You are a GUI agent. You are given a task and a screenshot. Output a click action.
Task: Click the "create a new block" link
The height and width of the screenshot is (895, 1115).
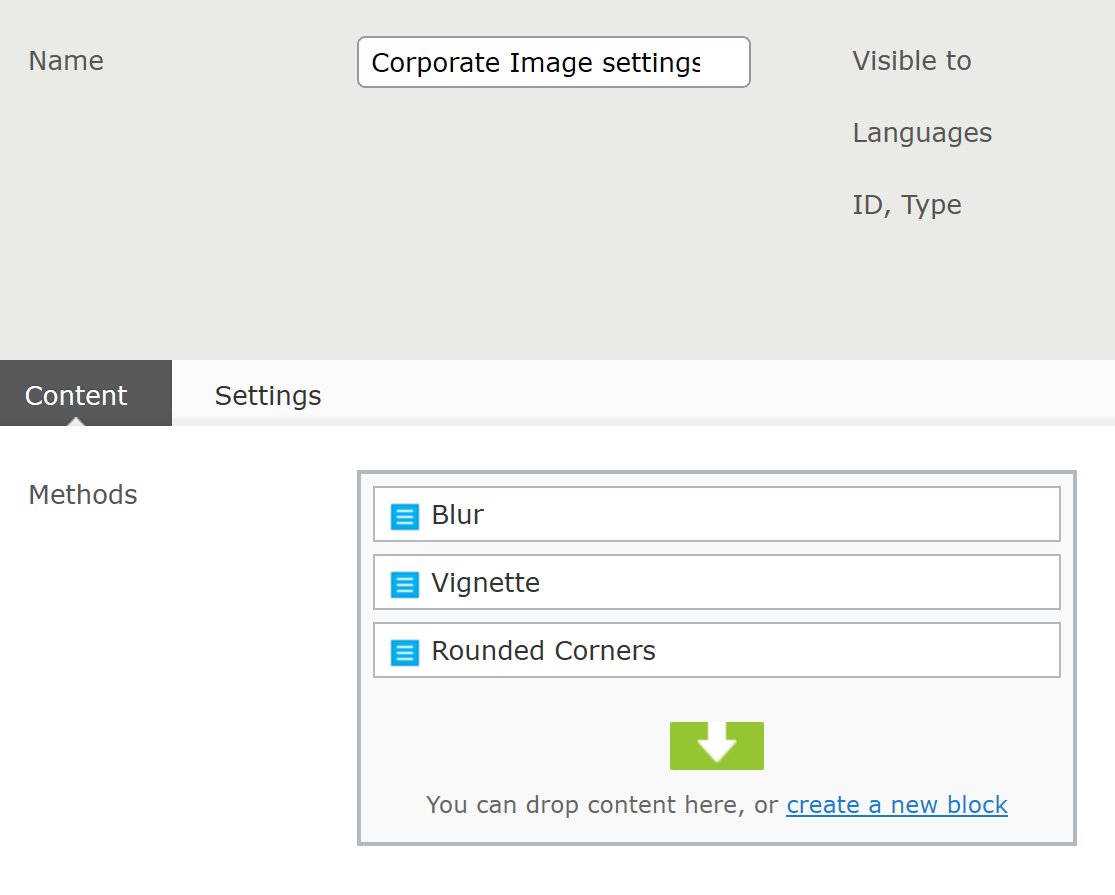896,805
